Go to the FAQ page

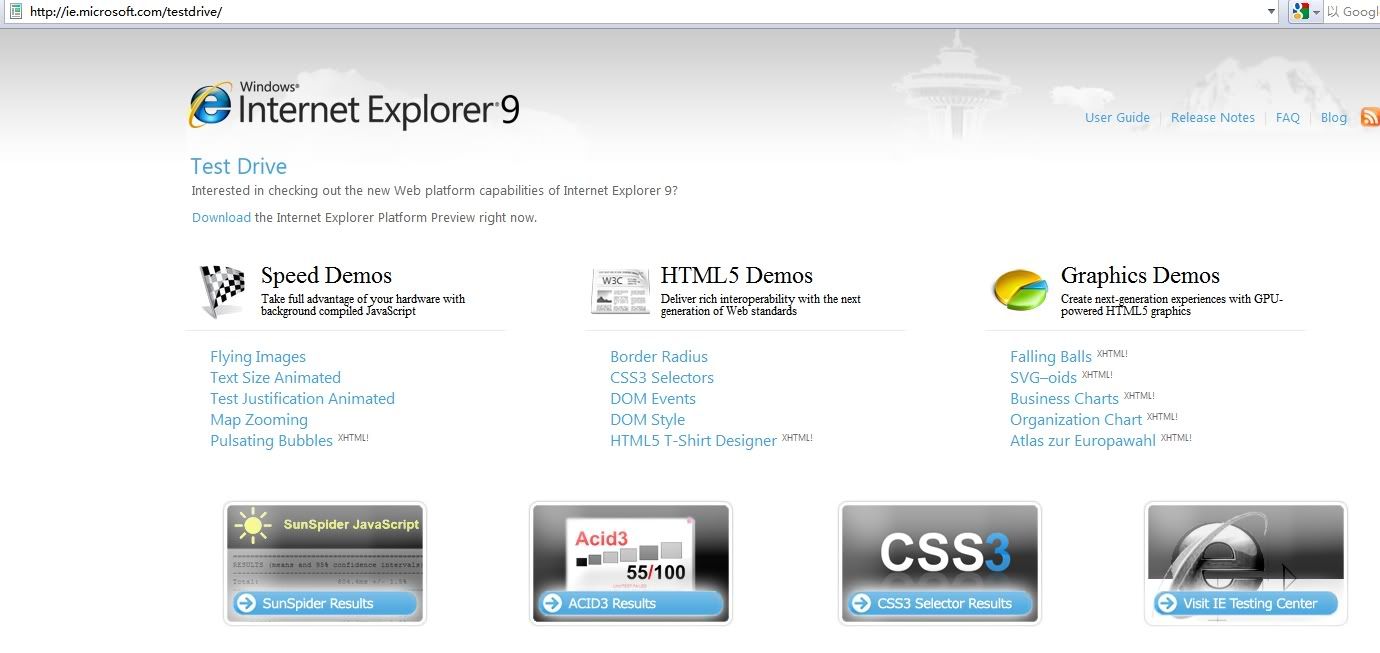(1288, 118)
